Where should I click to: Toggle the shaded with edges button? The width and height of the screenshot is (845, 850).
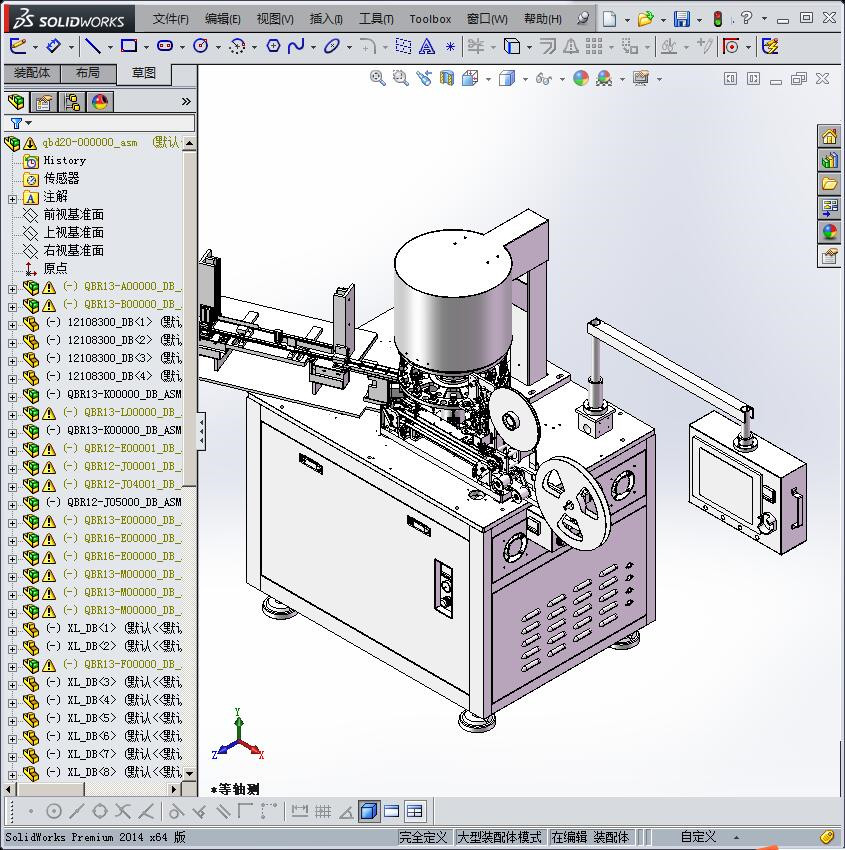pyautogui.click(x=369, y=812)
